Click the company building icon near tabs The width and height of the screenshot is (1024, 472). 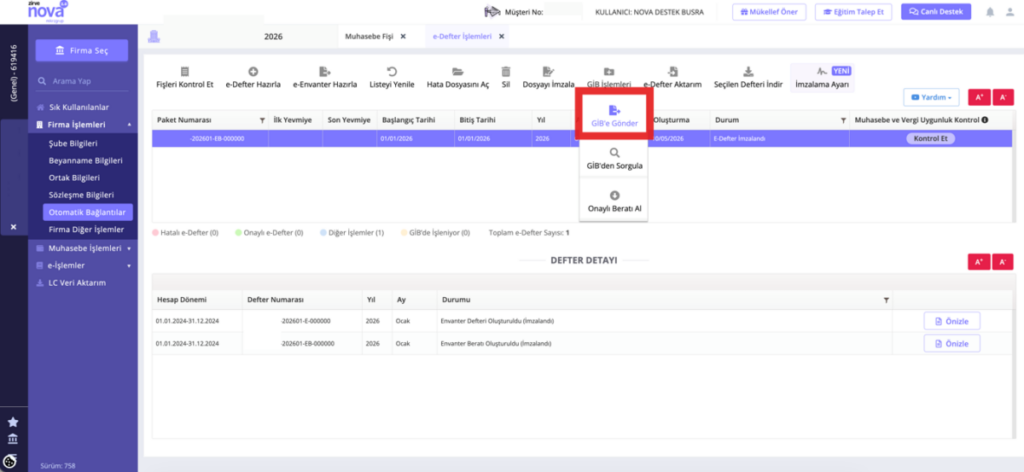[153, 37]
